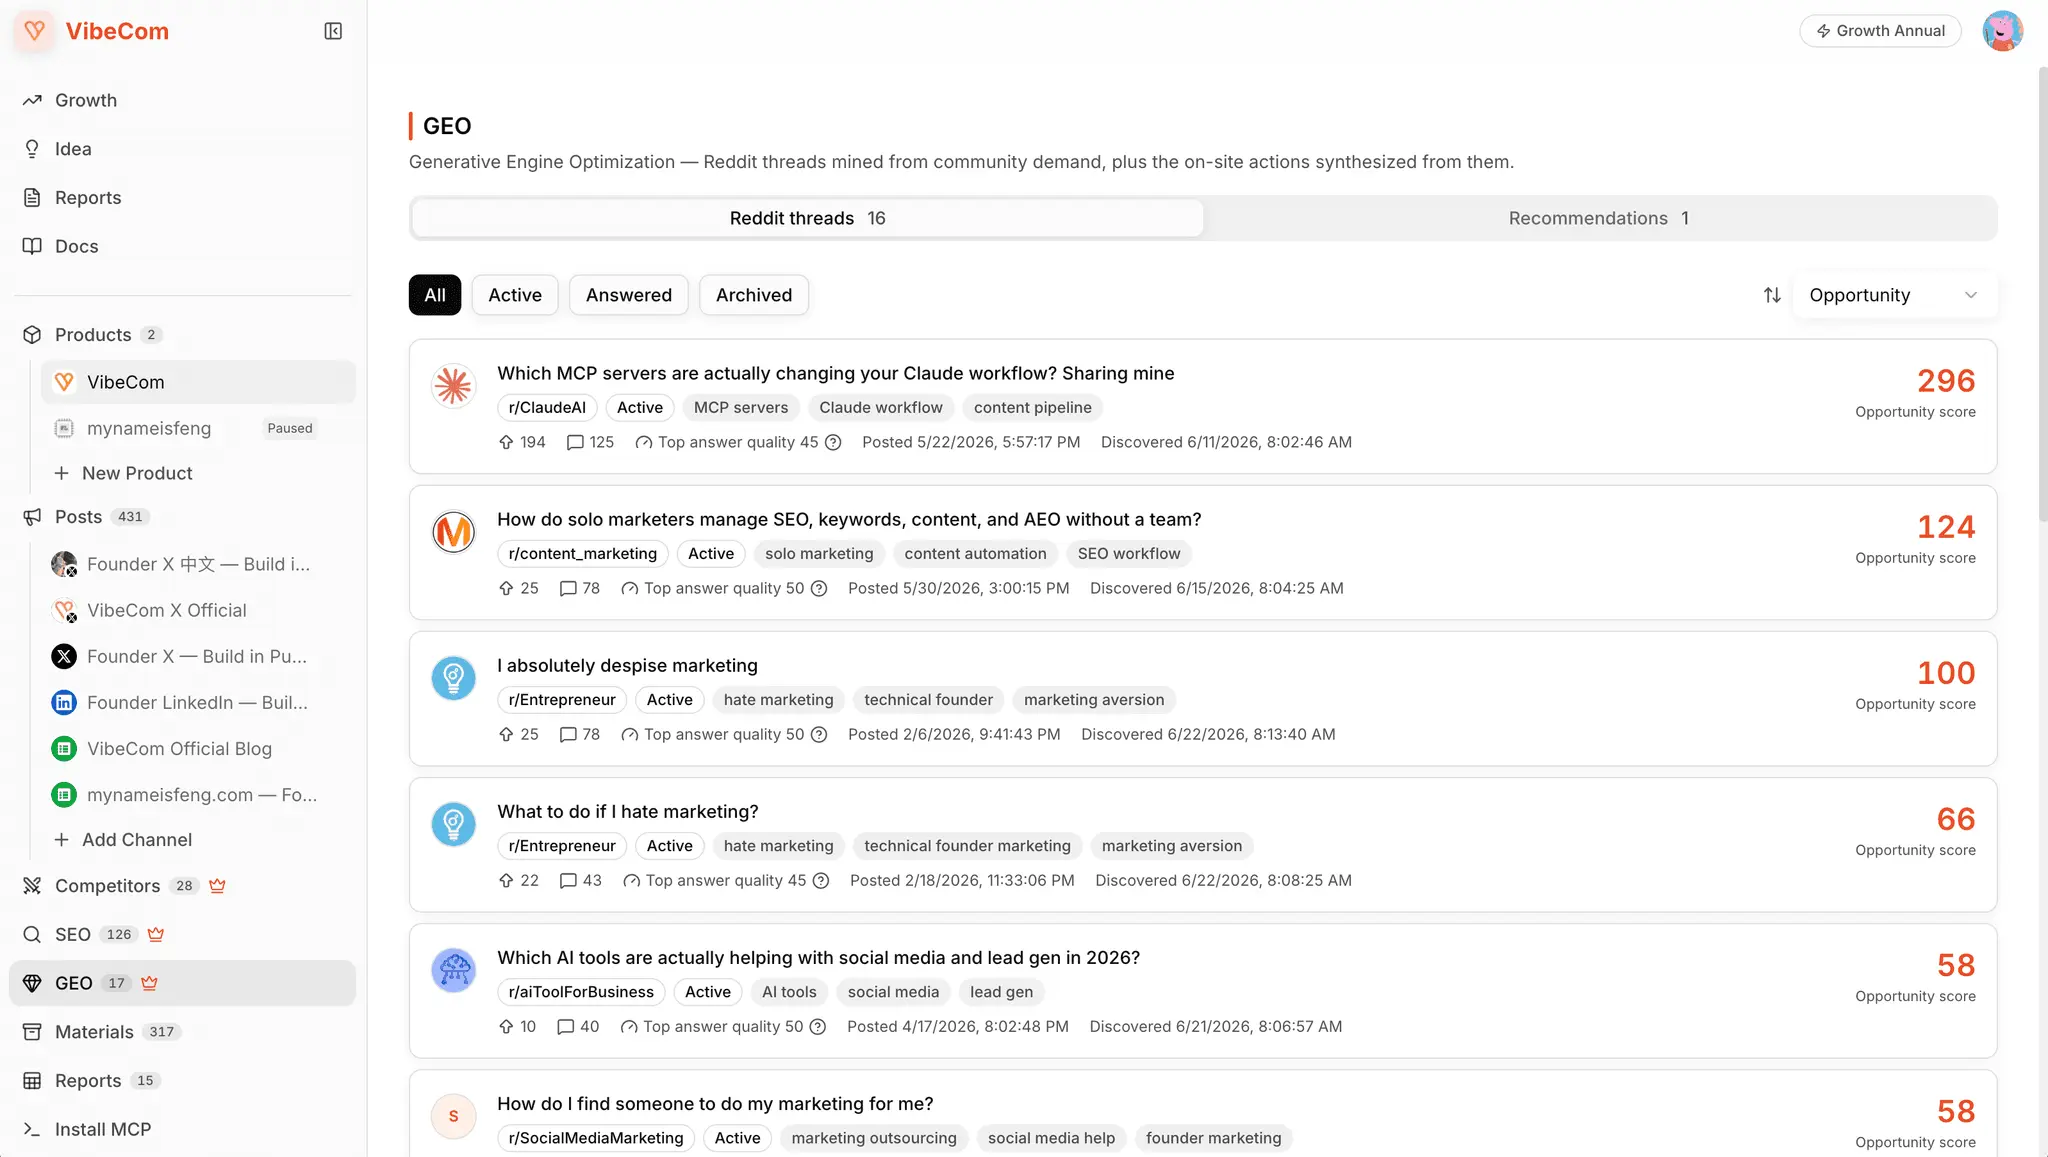Open the Install MCP item
The height and width of the screenshot is (1157, 2048).
[182, 1129]
